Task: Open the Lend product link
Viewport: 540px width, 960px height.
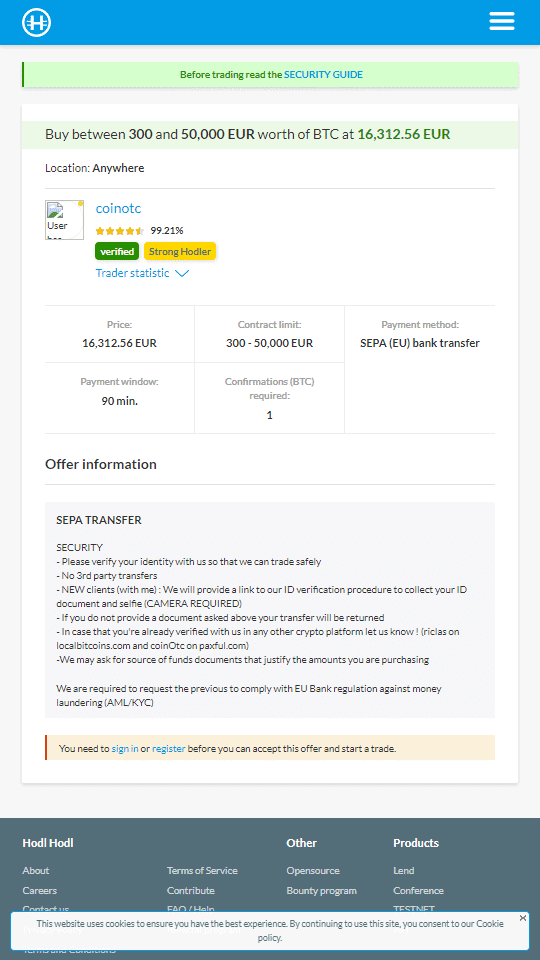Action: (x=403, y=871)
